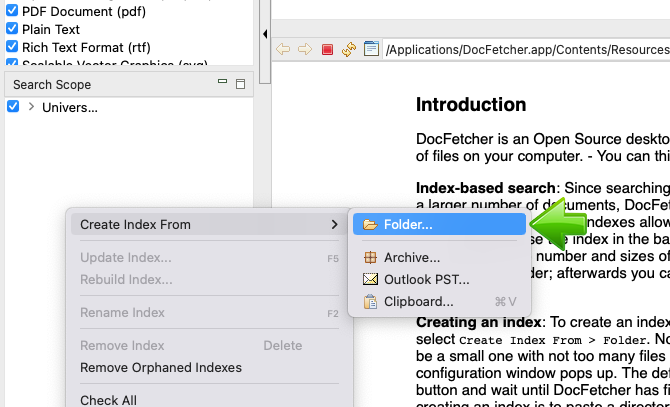Uncheck Rich Text Format (rtf) file type
The image size is (670, 407).
12,46
